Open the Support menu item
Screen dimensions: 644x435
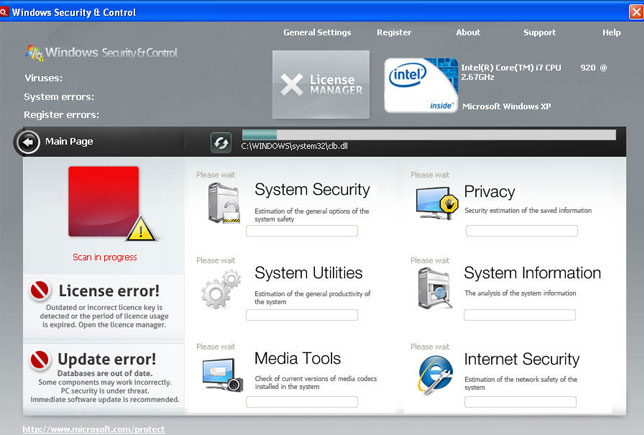539,32
